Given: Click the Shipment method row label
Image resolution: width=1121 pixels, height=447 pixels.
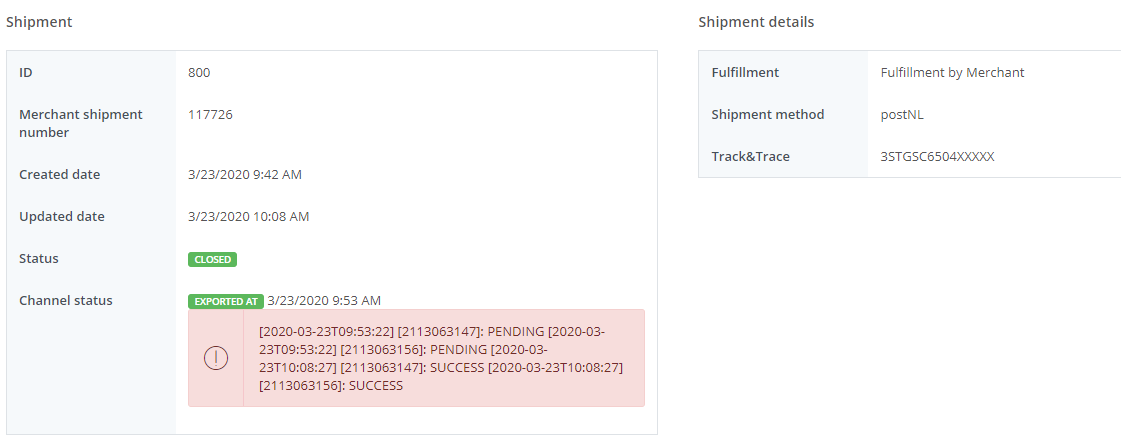Looking at the screenshot, I should 768,115.
